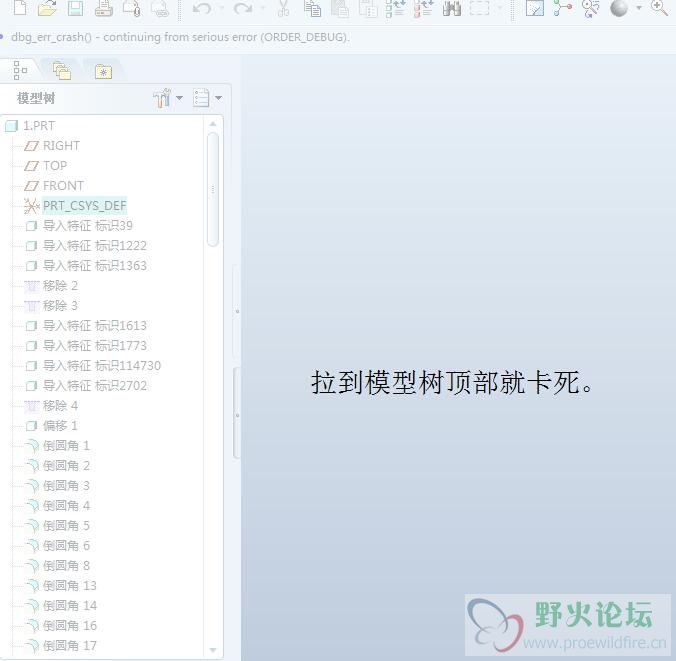Viewport: 676px width, 661px height.
Task: Click the sketch view orientation icon
Action: tap(535, 8)
